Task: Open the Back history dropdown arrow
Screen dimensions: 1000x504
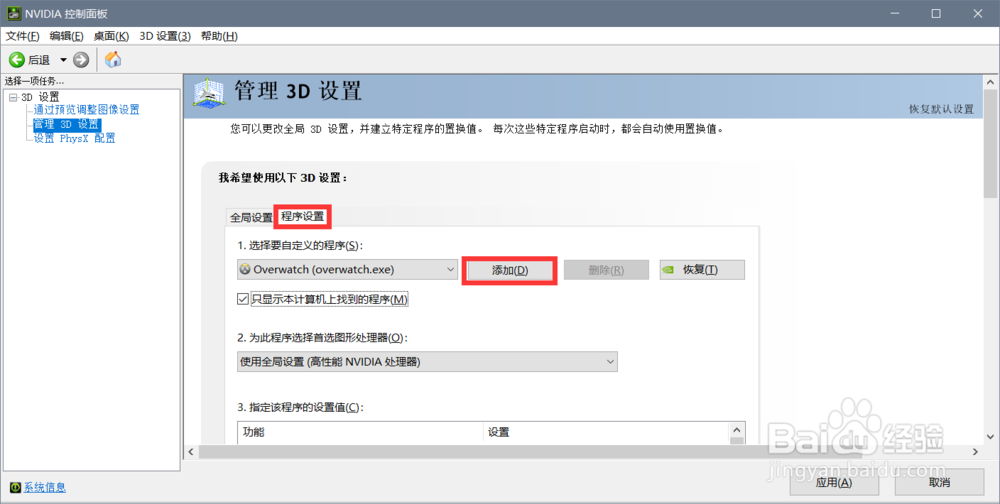Action: coord(63,60)
